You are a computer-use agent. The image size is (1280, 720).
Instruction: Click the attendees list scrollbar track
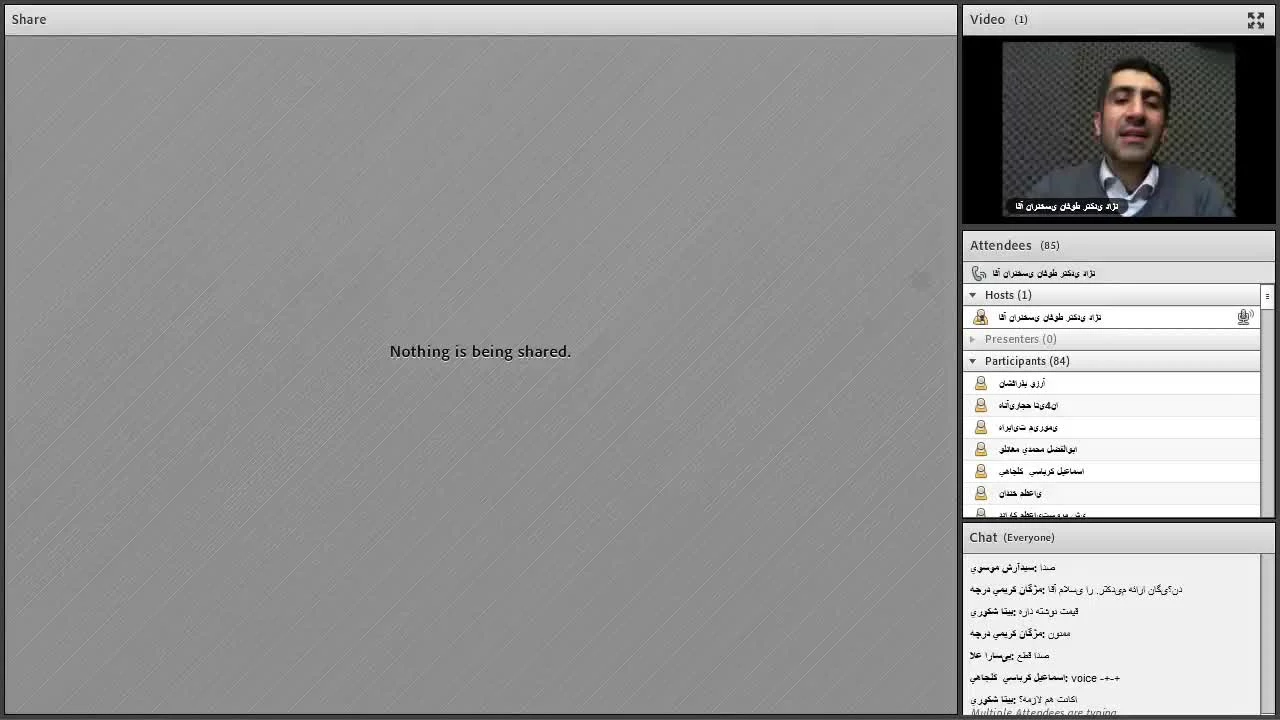[x=1267, y=420]
